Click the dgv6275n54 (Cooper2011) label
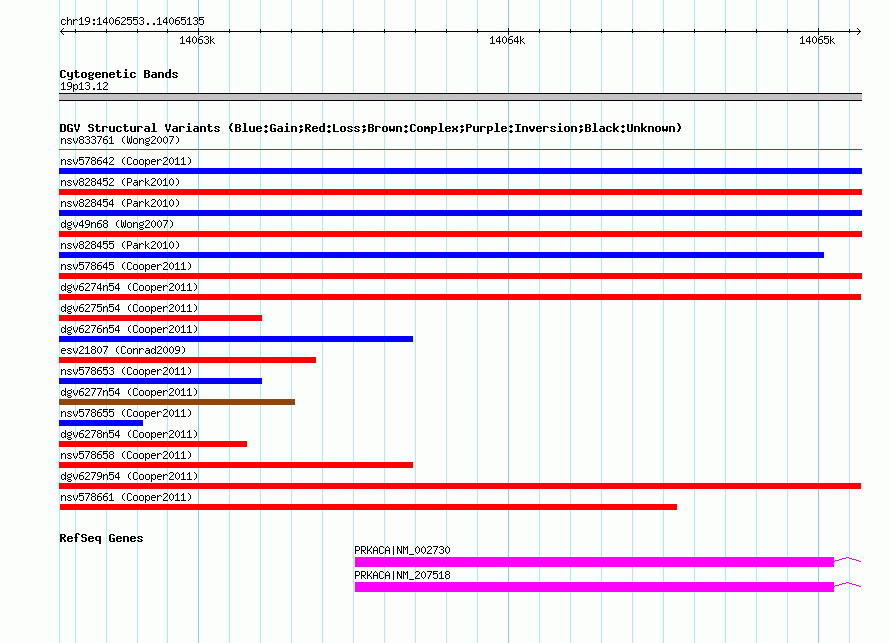Screen dimensions: 890x643 (x=129, y=308)
